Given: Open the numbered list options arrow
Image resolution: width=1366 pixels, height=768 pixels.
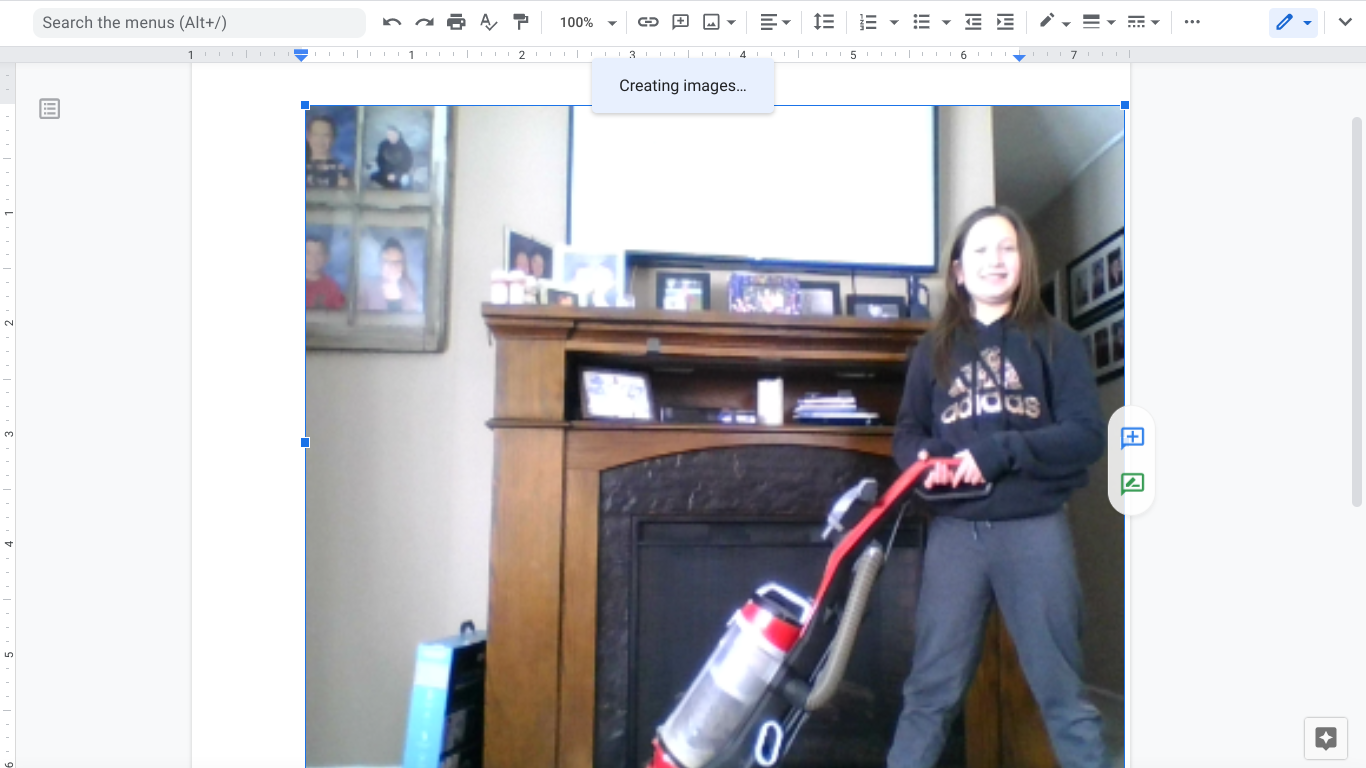Looking at the screenshot, I should 894,22.
